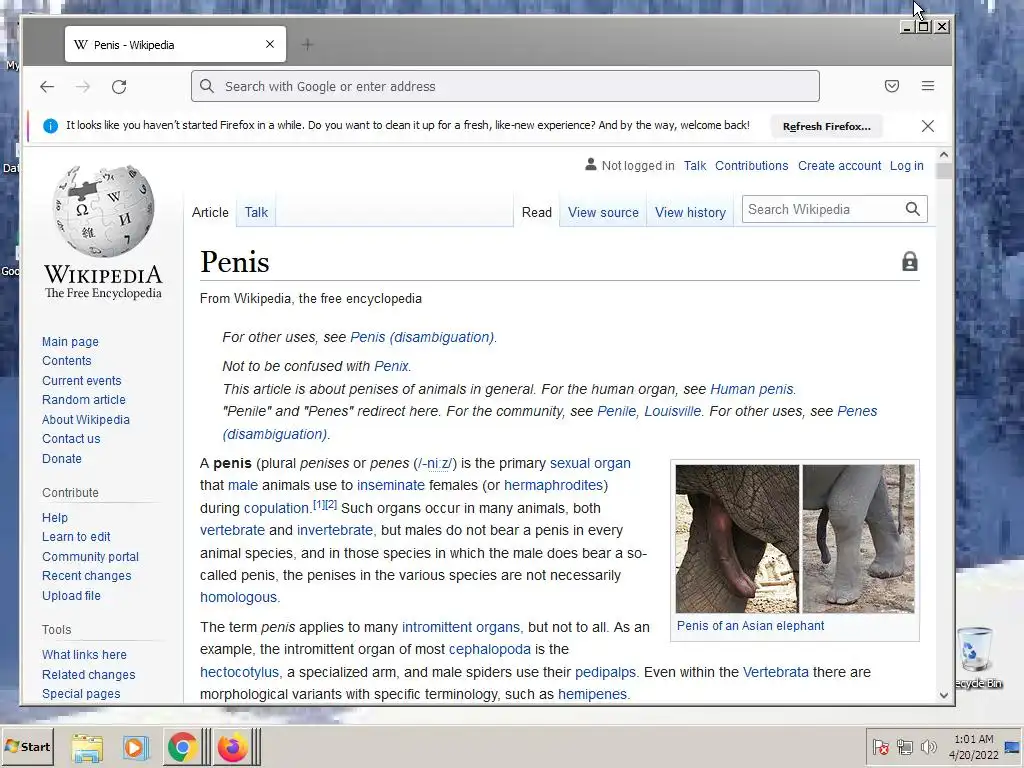The image size is (1024, 768).
Task: Open the View history tab
Action: 690,212
